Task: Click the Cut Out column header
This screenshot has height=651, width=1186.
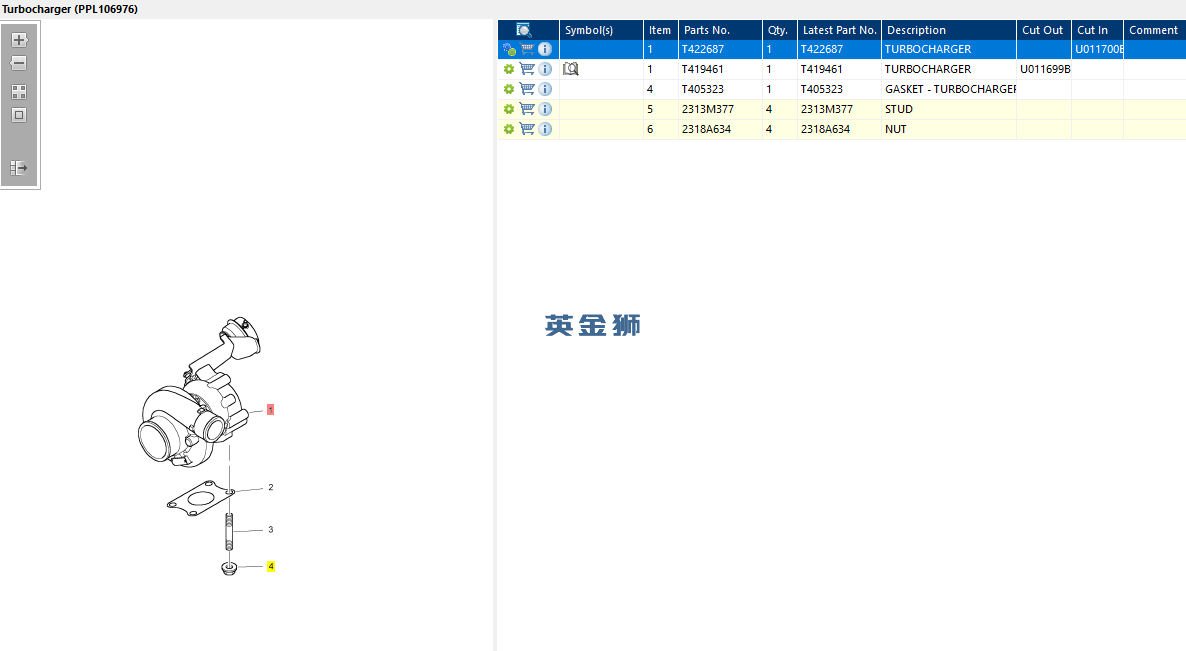Action: coord(1044,30)
